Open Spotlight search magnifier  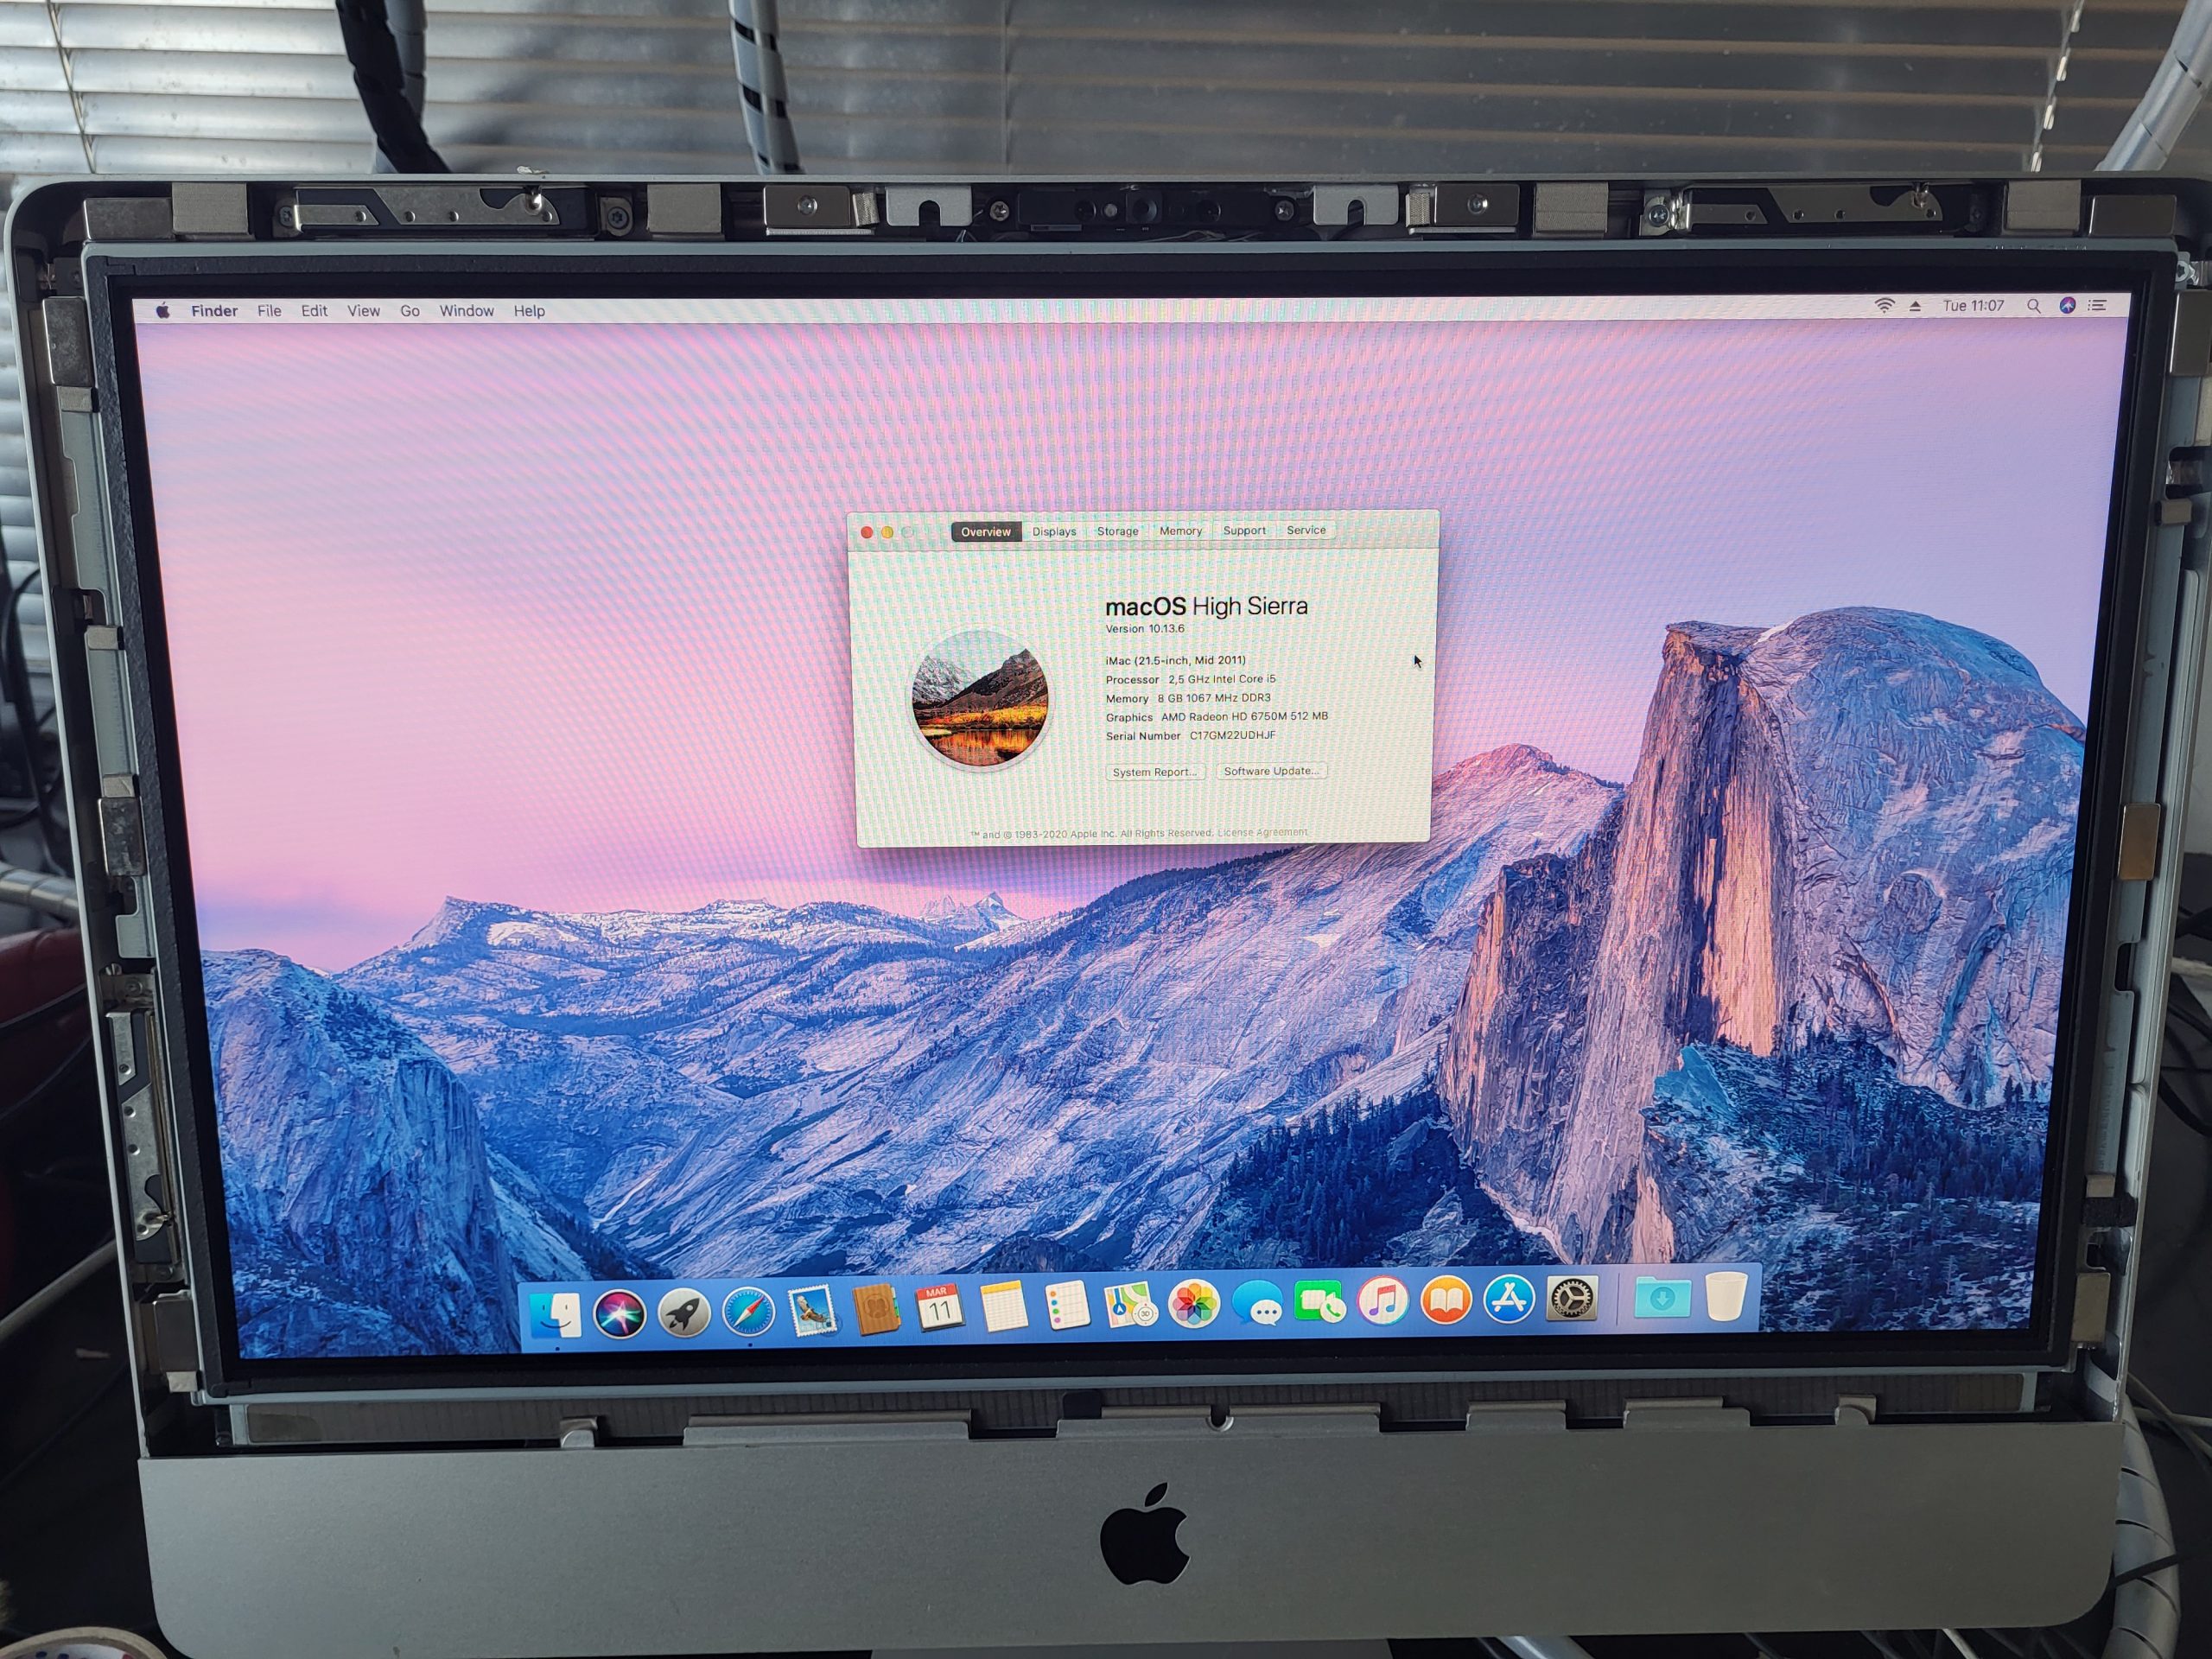pyautogui.click(x=2033, y=306)
